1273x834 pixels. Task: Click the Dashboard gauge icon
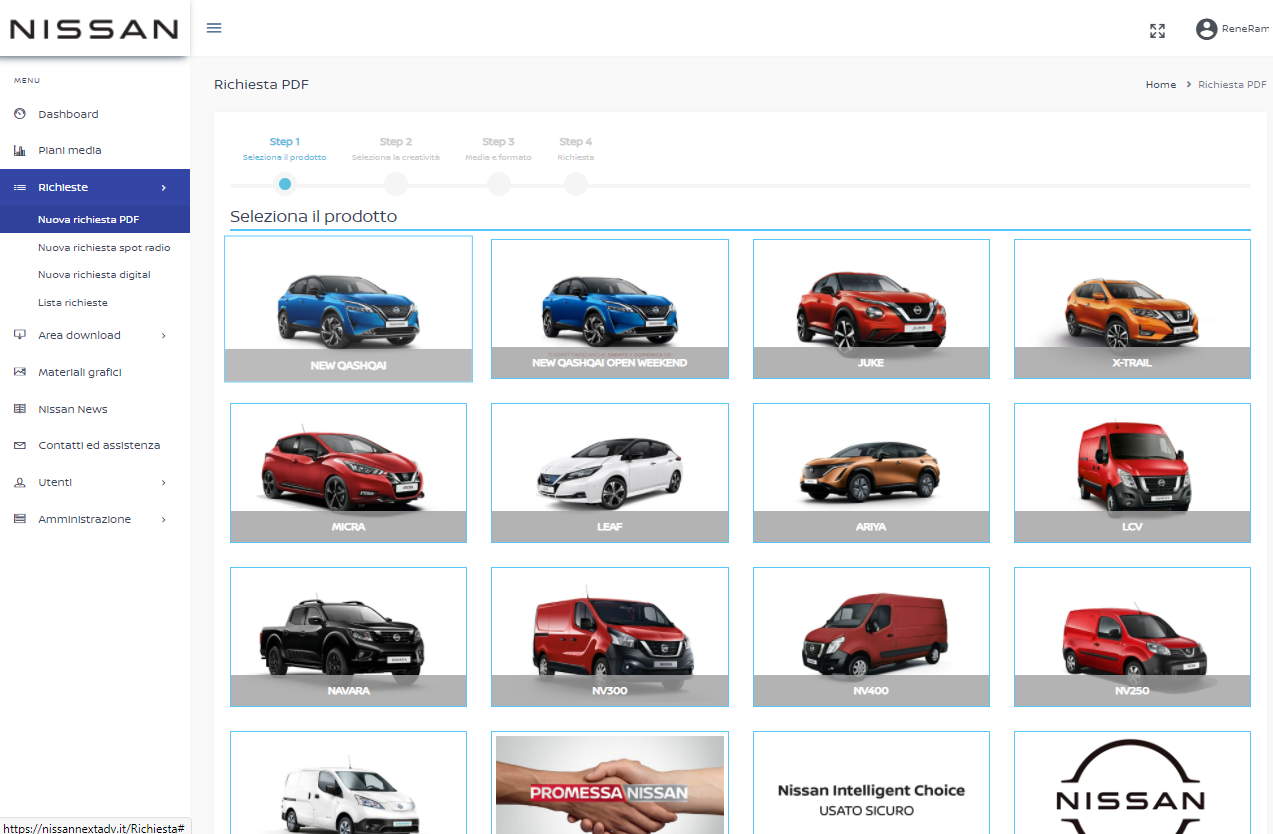(19, 114)
